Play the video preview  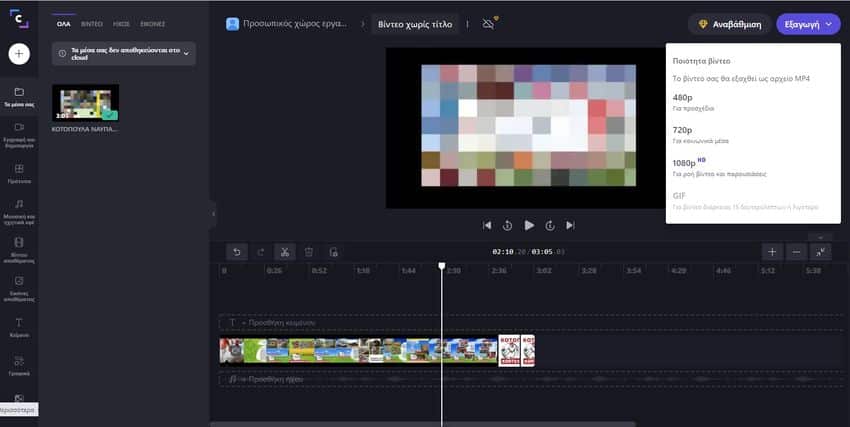pyautogui.click(x=529, y=225)
